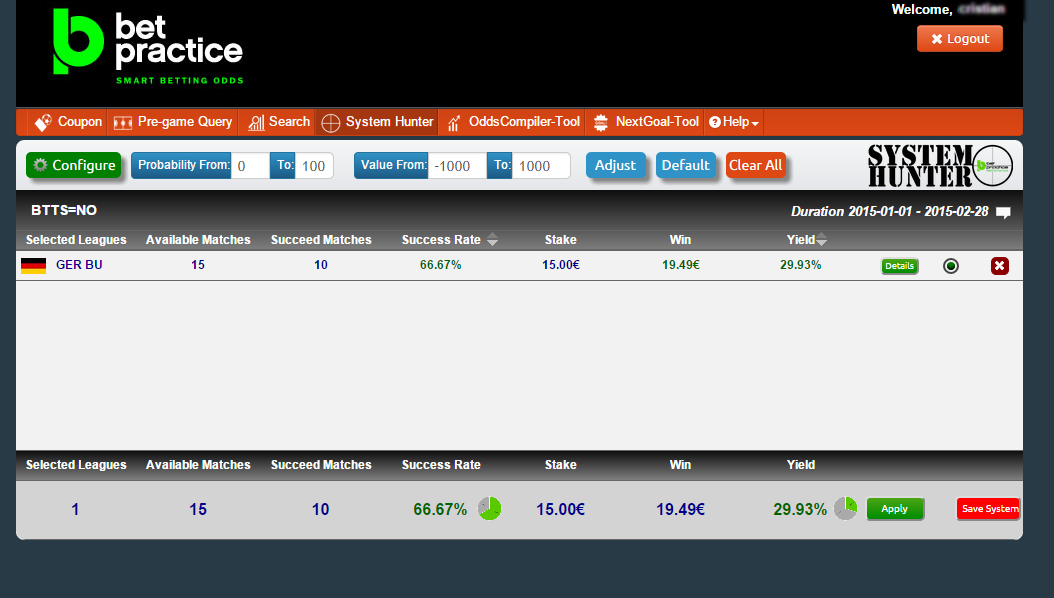Remove the GER BU row

pyautogui.click(x=1000, y=266)
